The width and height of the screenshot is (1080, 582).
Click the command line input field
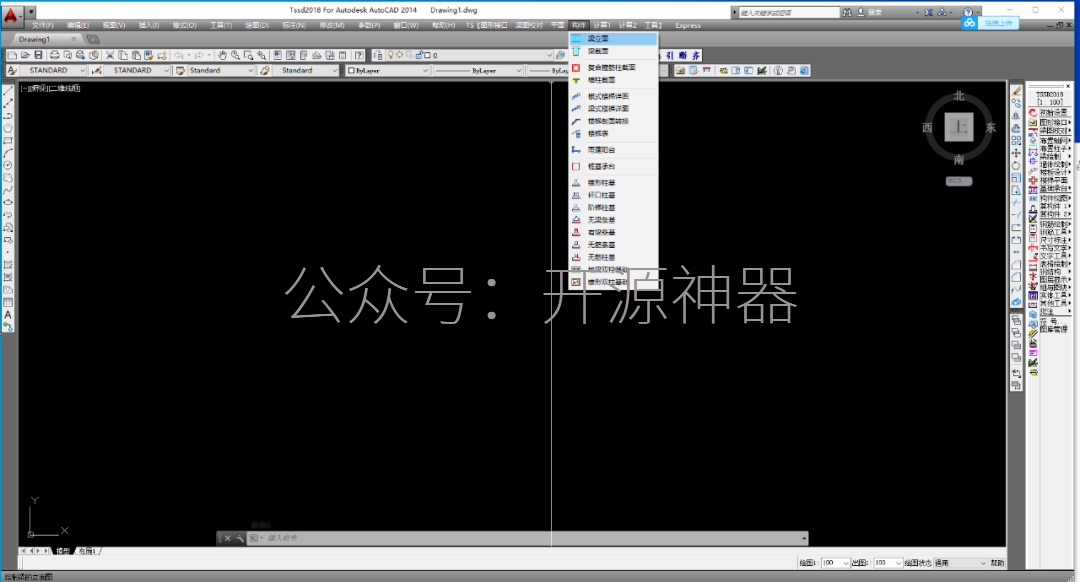[x=530, y=538]
